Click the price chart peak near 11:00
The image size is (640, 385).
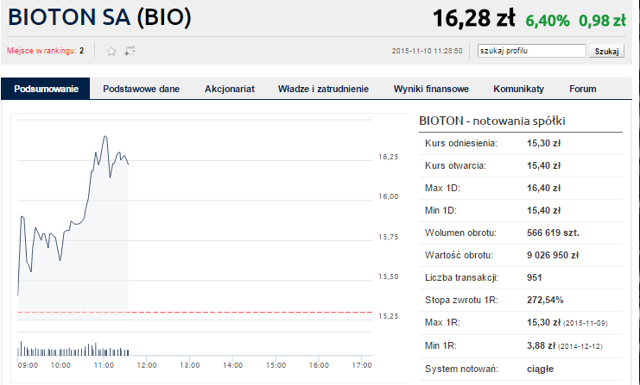[x=105, y=137]
